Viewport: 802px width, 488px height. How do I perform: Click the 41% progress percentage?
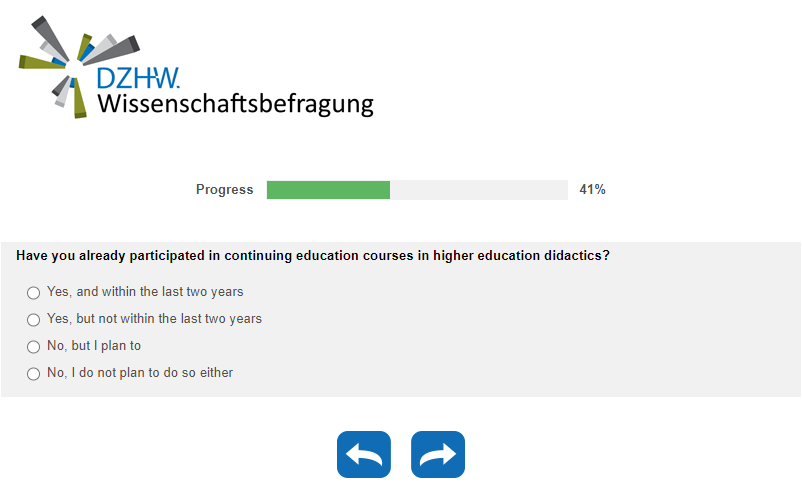coord(592,190)
